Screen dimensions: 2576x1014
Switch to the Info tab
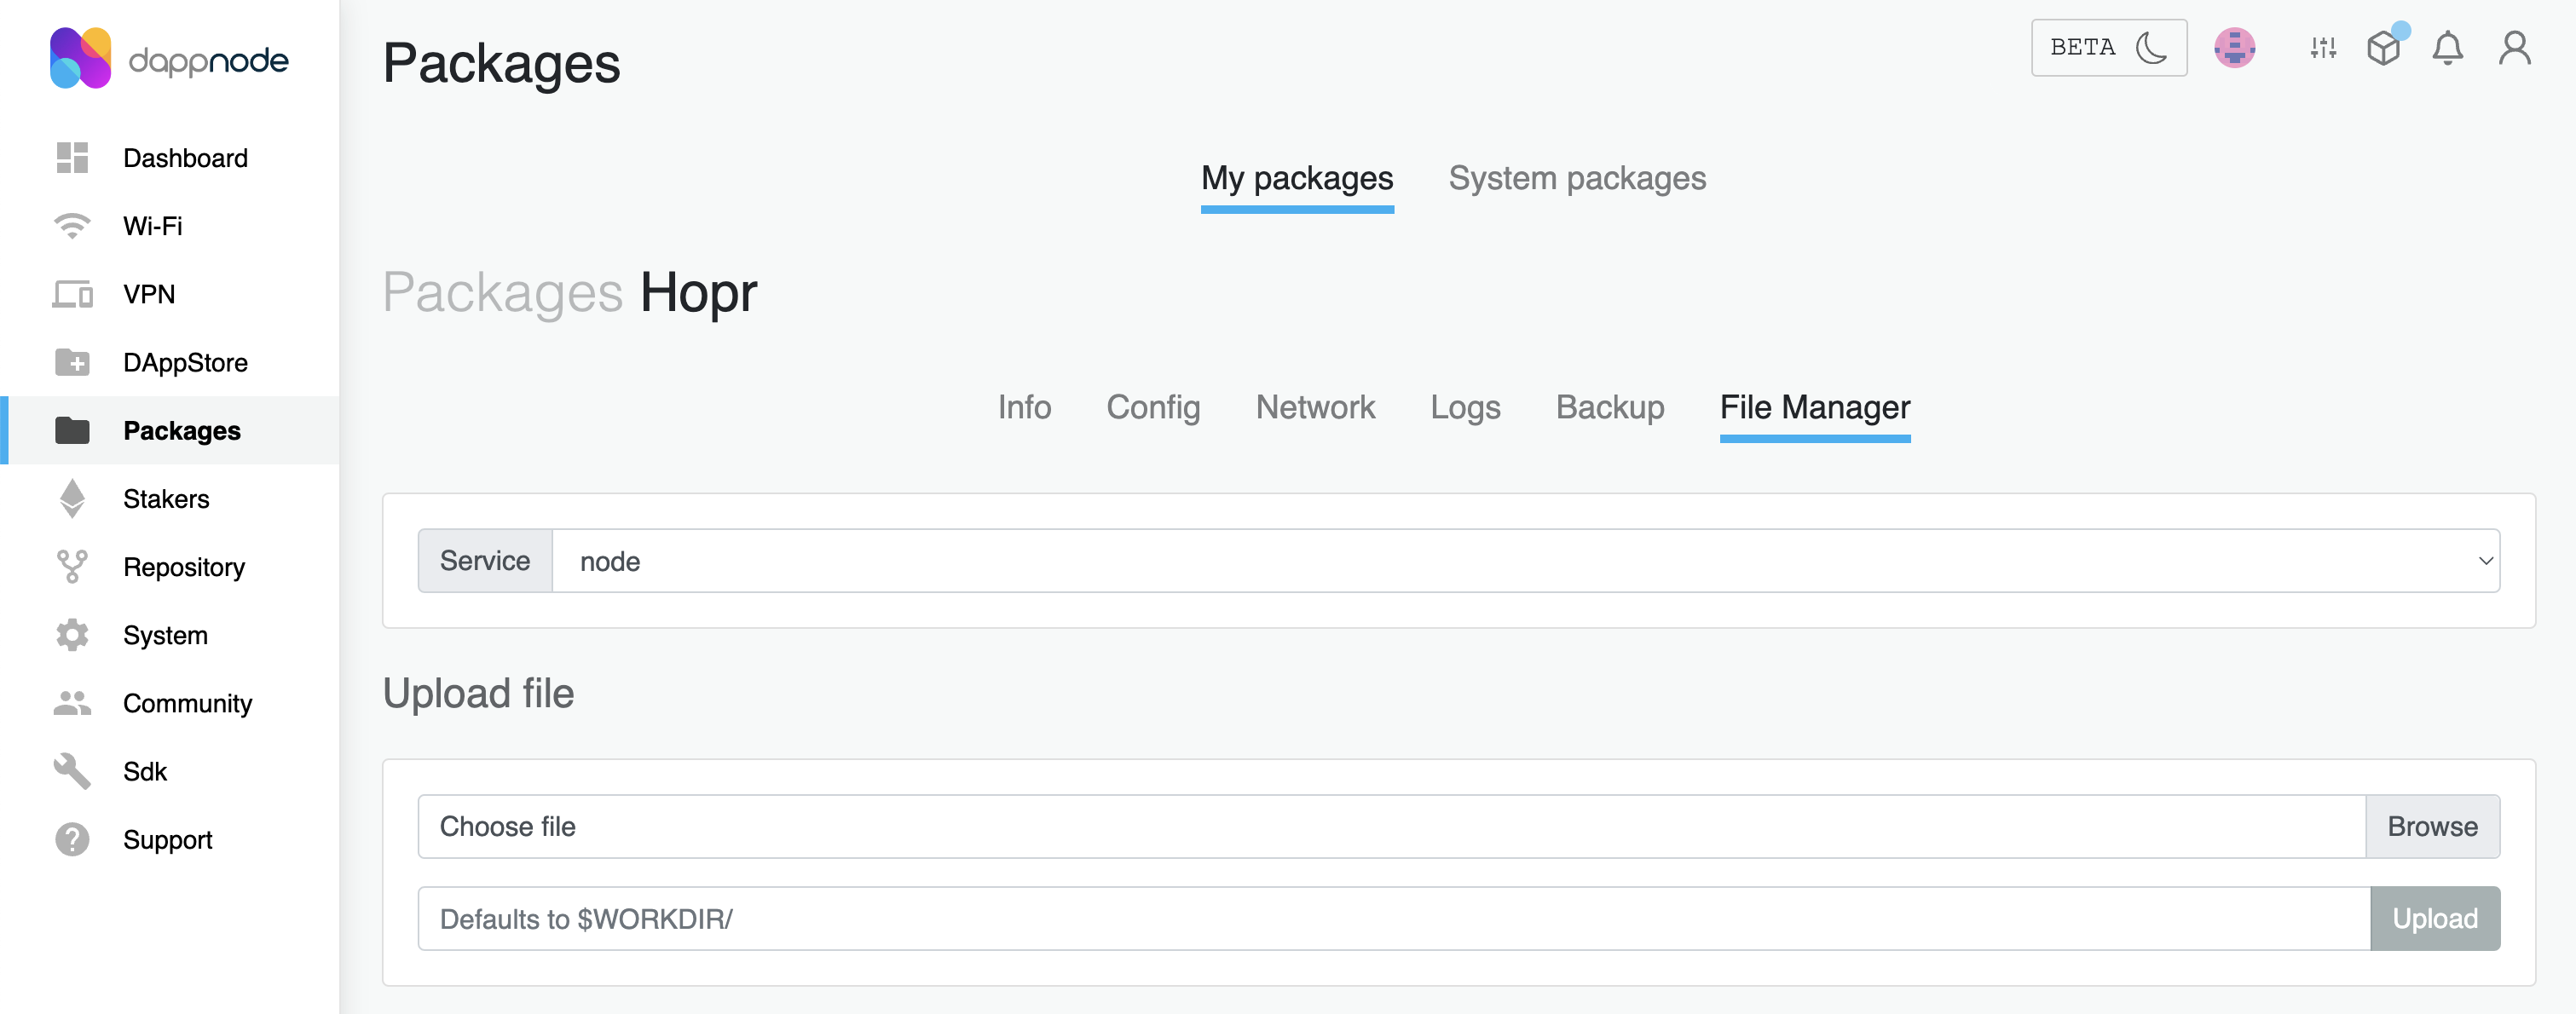[1024, 404]
